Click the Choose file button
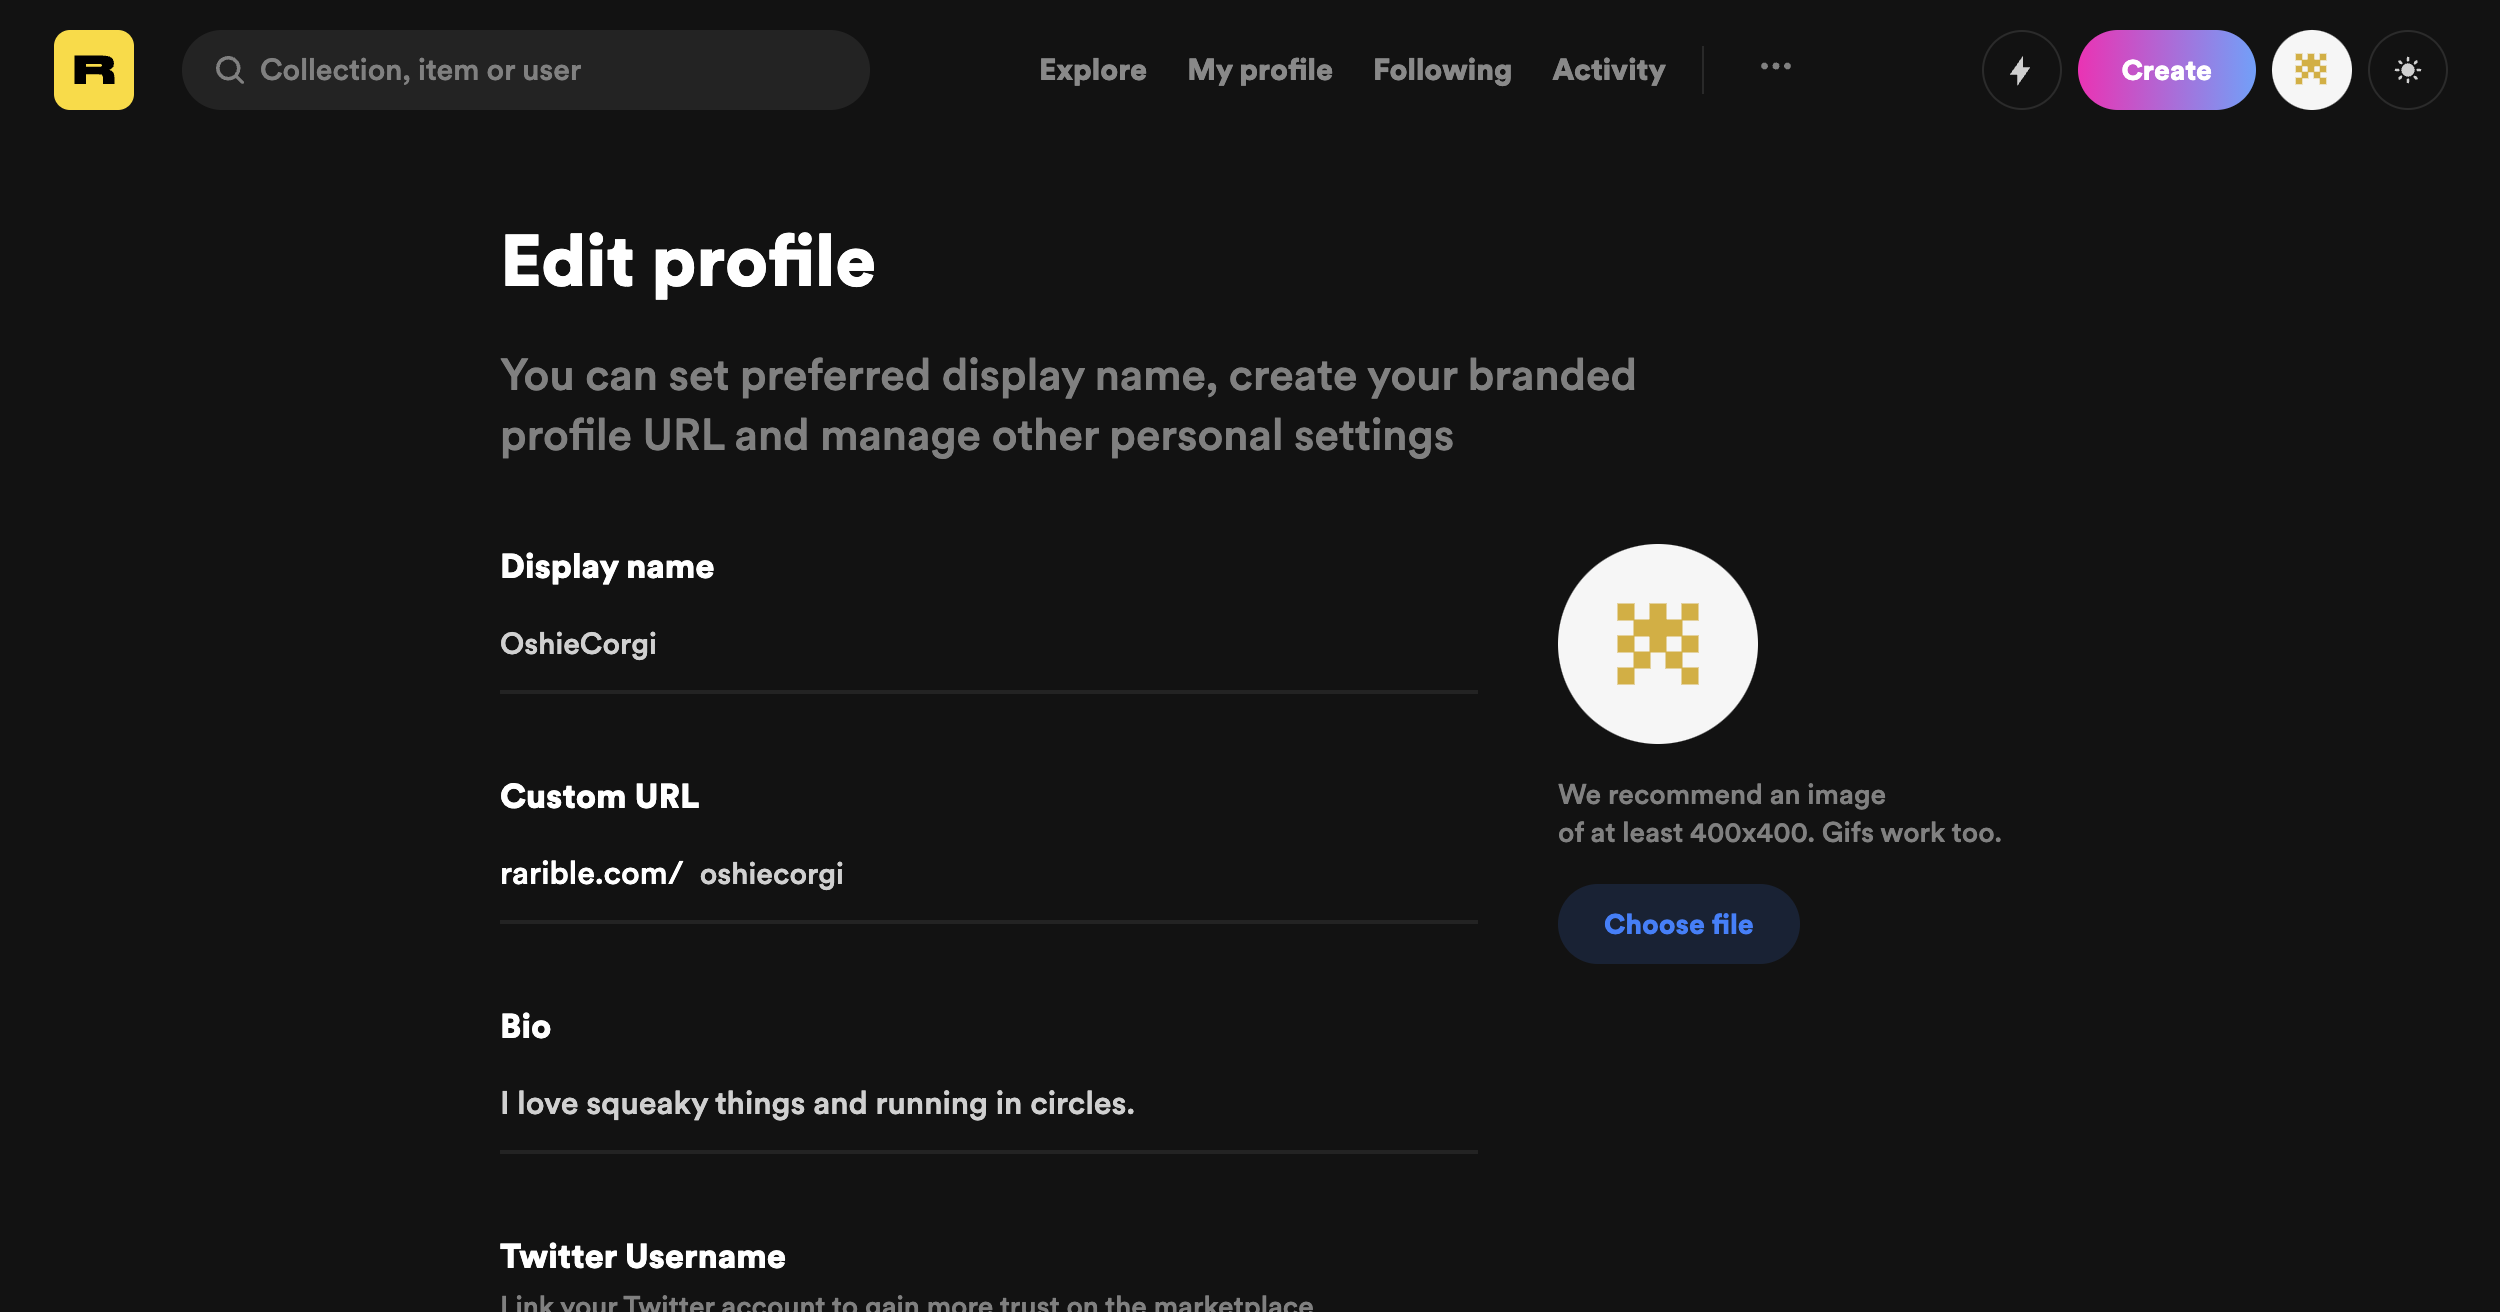Screen dimensions: 2500x1312 (1678, 924)
